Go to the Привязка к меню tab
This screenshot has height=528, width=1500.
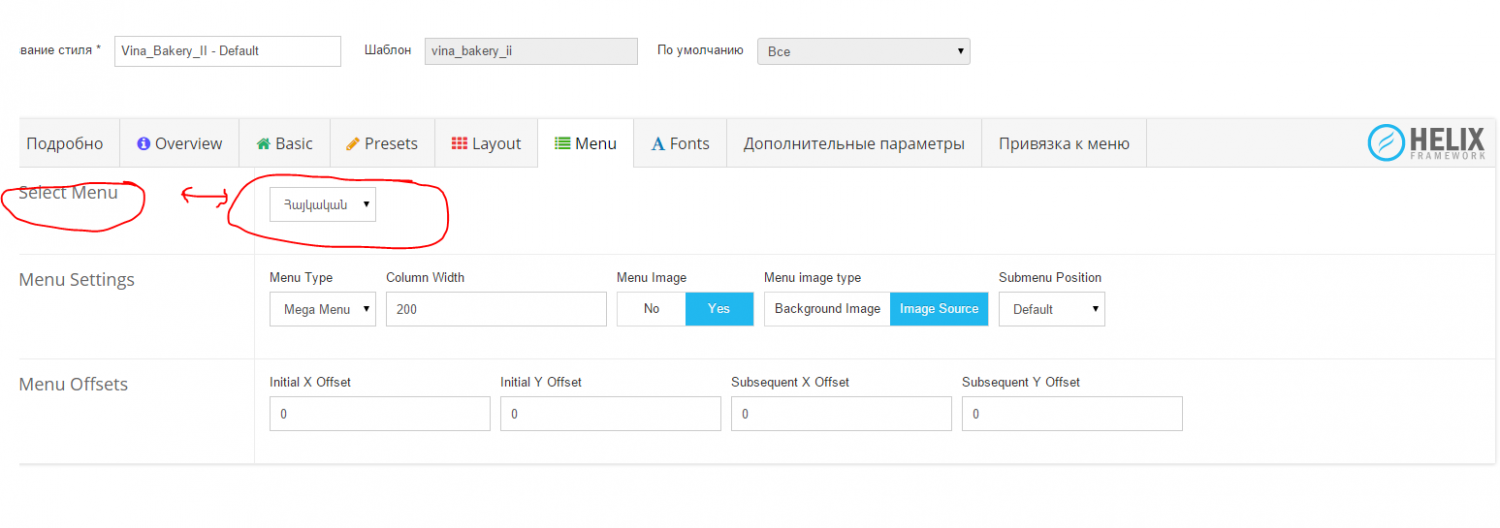(1063, 144)
